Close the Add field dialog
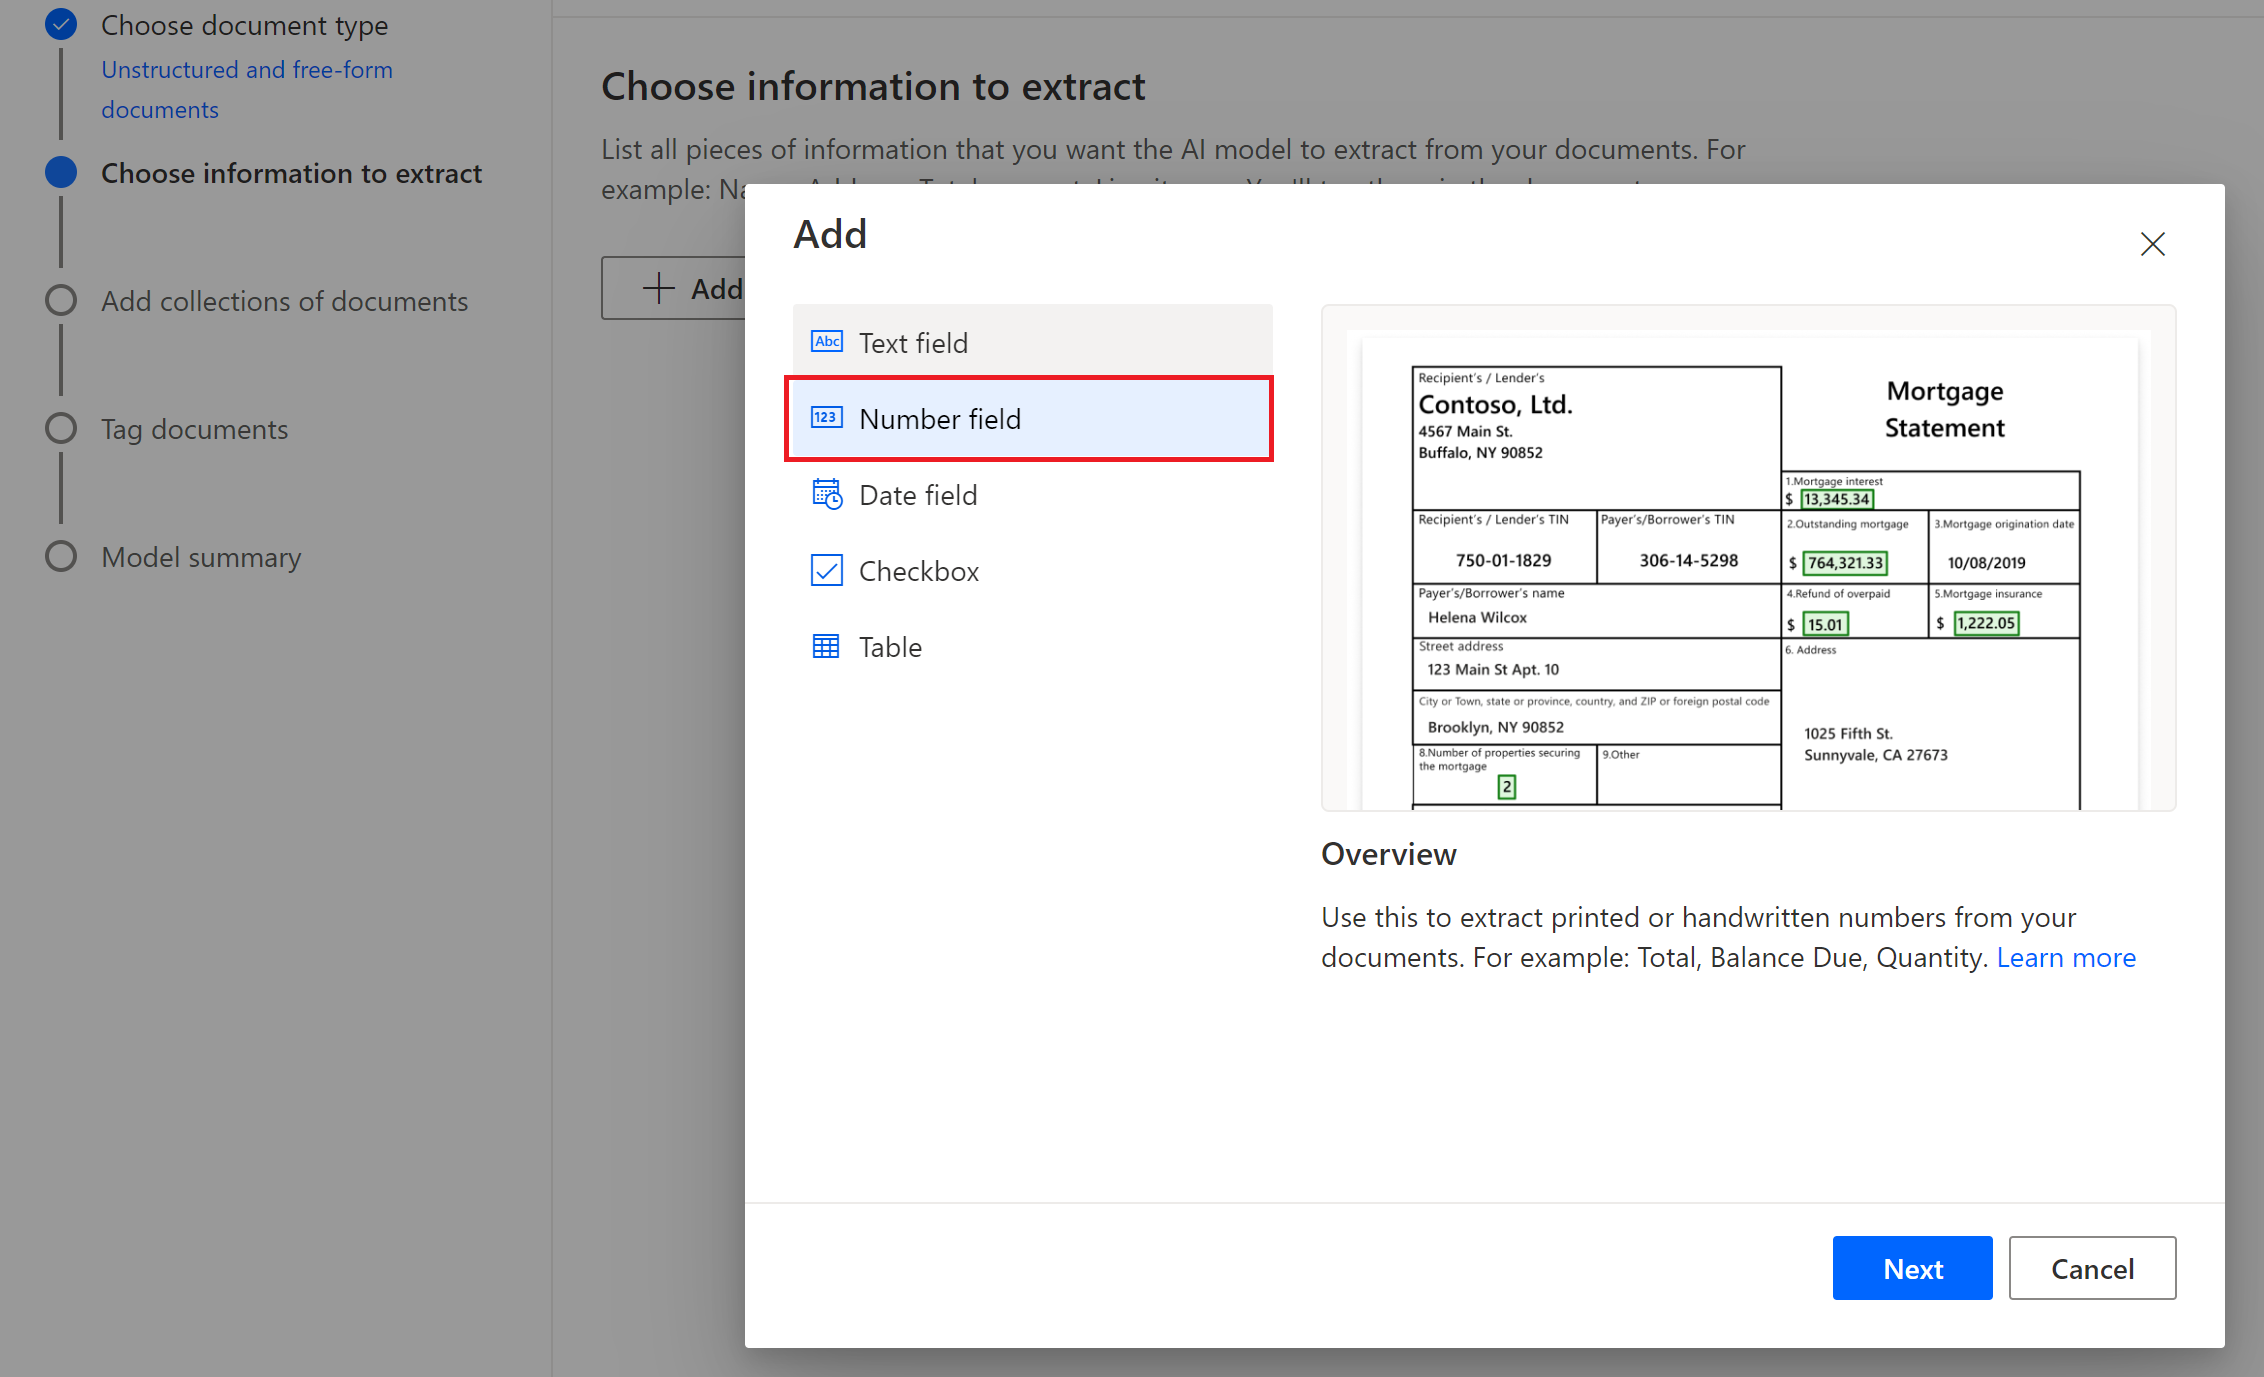 tap(2152, 244)
